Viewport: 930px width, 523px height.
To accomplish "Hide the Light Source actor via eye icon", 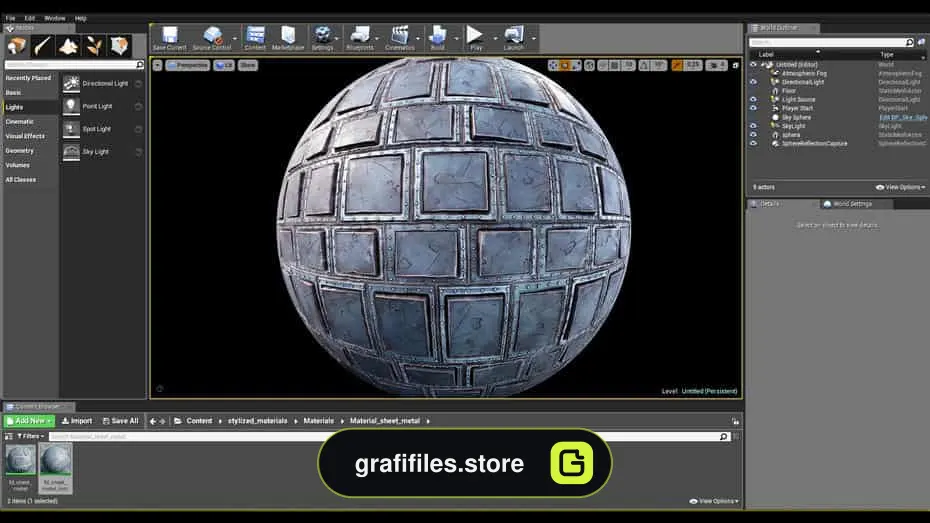I will (753, 100).
